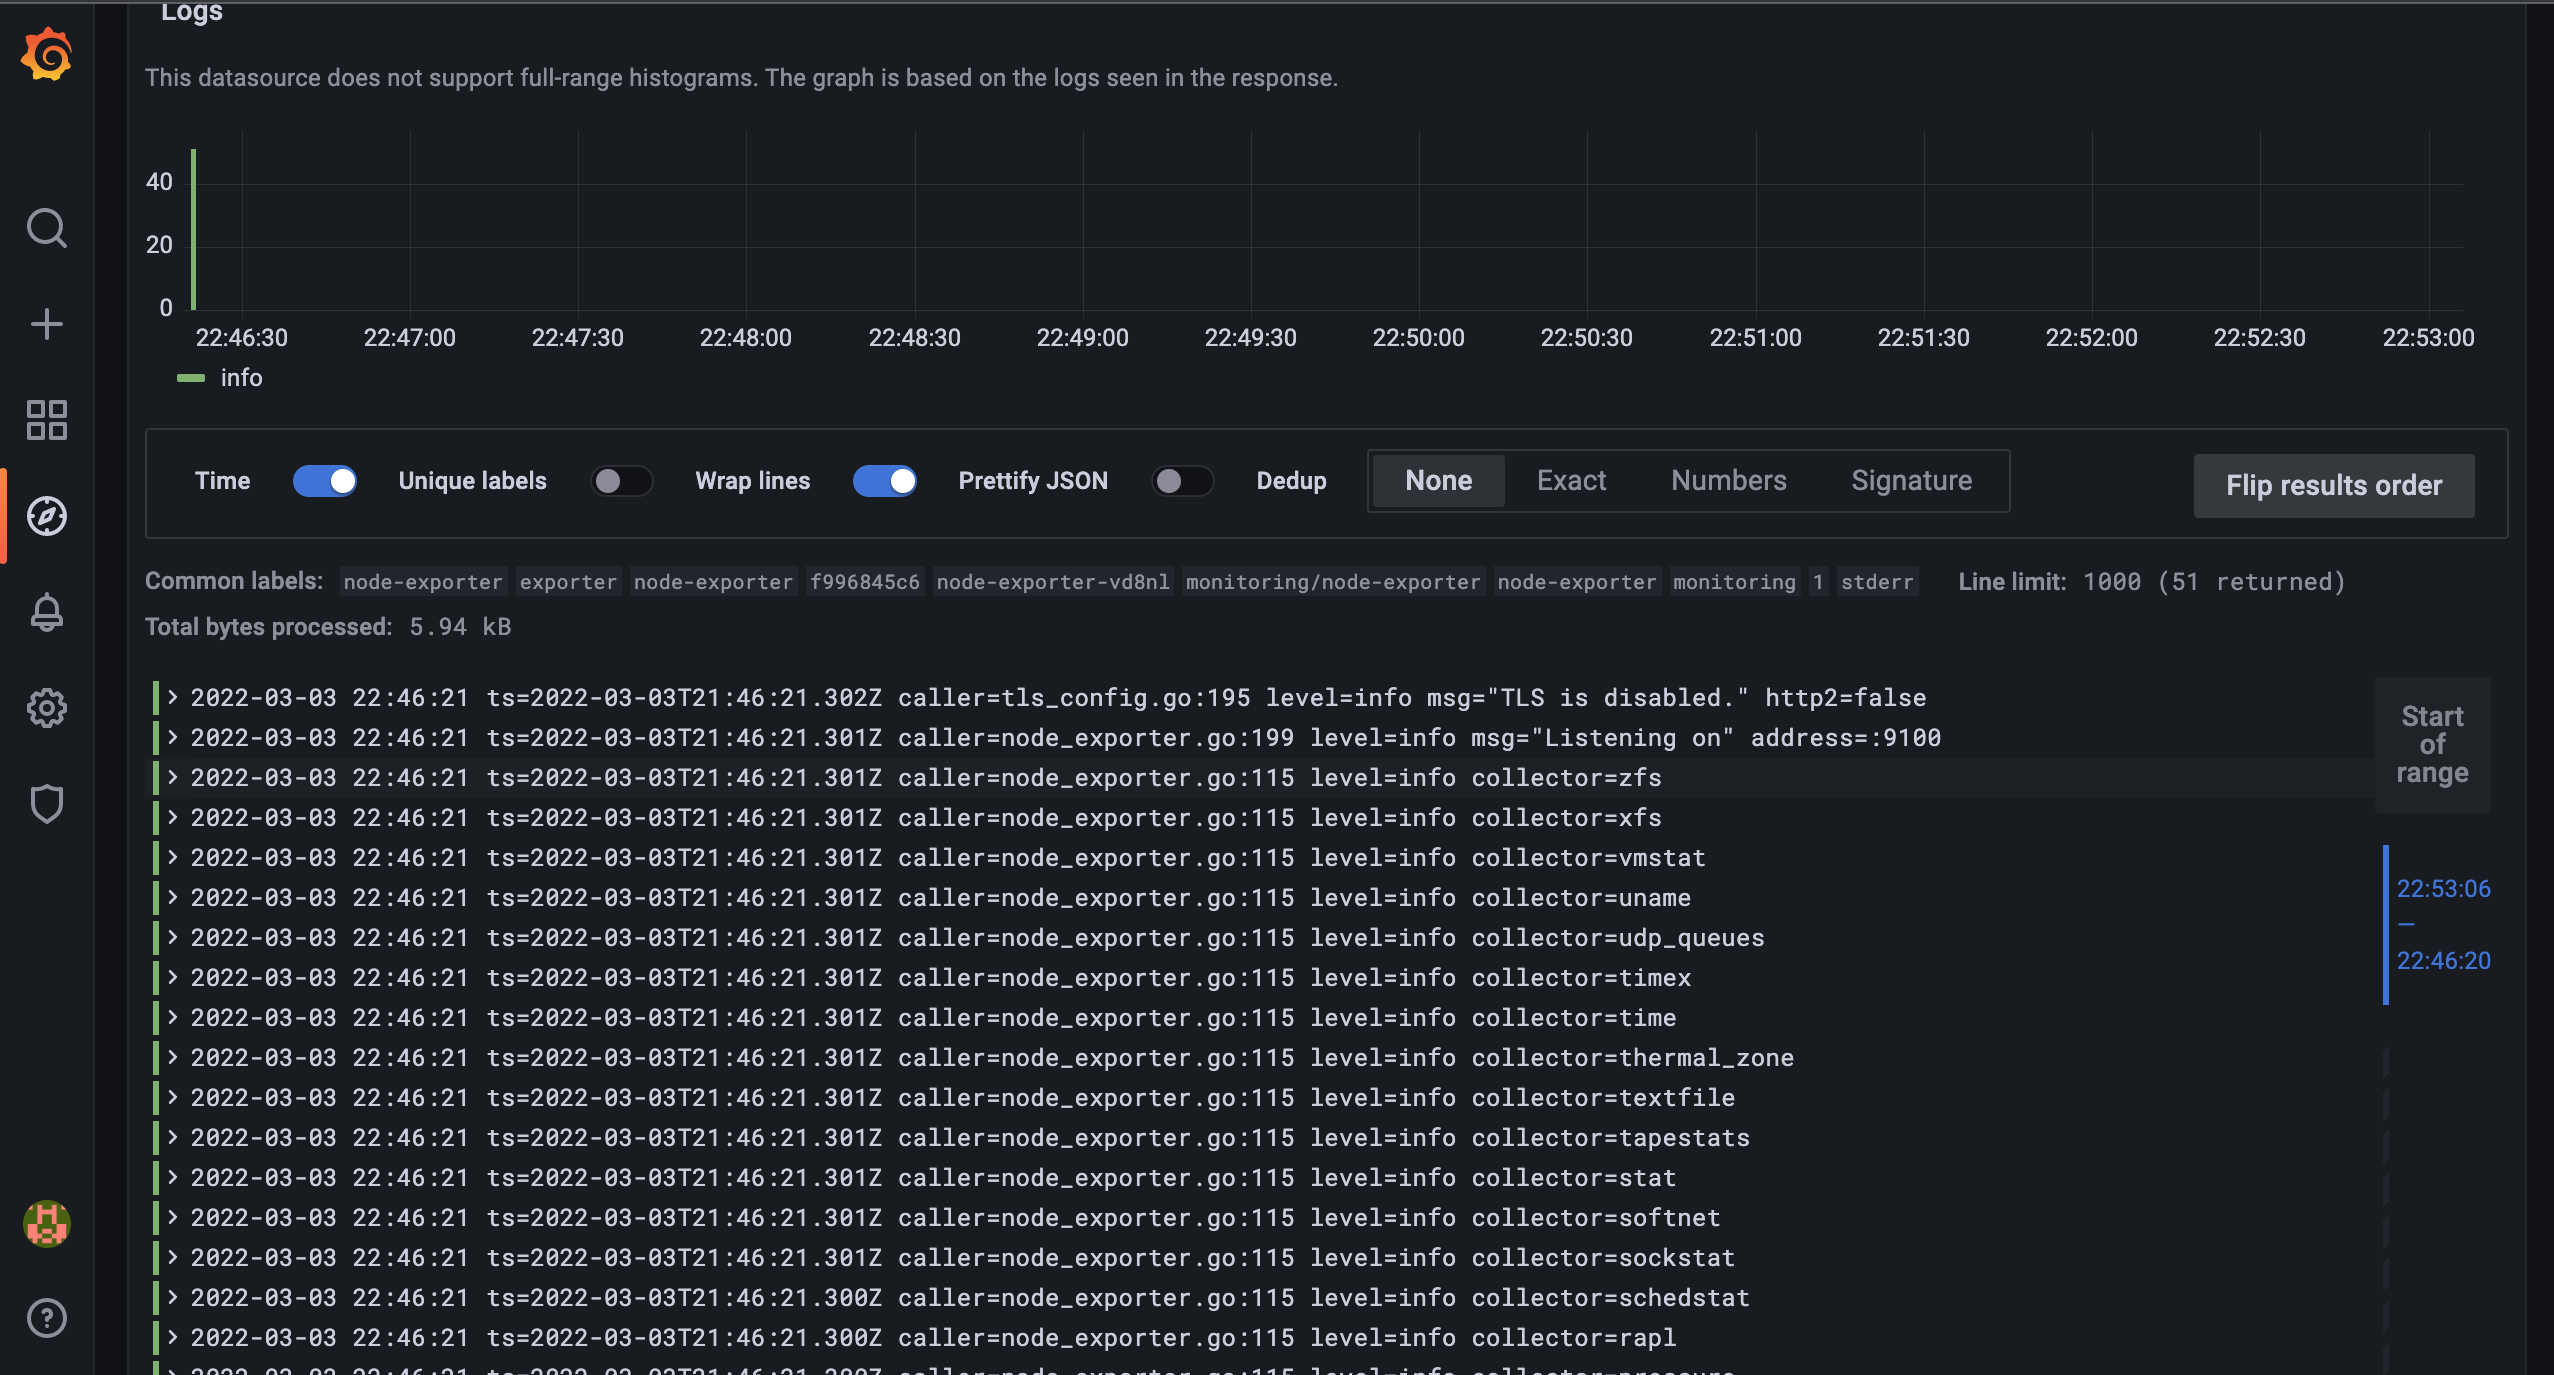Image resolution: width=2554 pixels, height=1375 pixels.
Task: Toggle the Wrap lines switch on
Action: [885, 479]
